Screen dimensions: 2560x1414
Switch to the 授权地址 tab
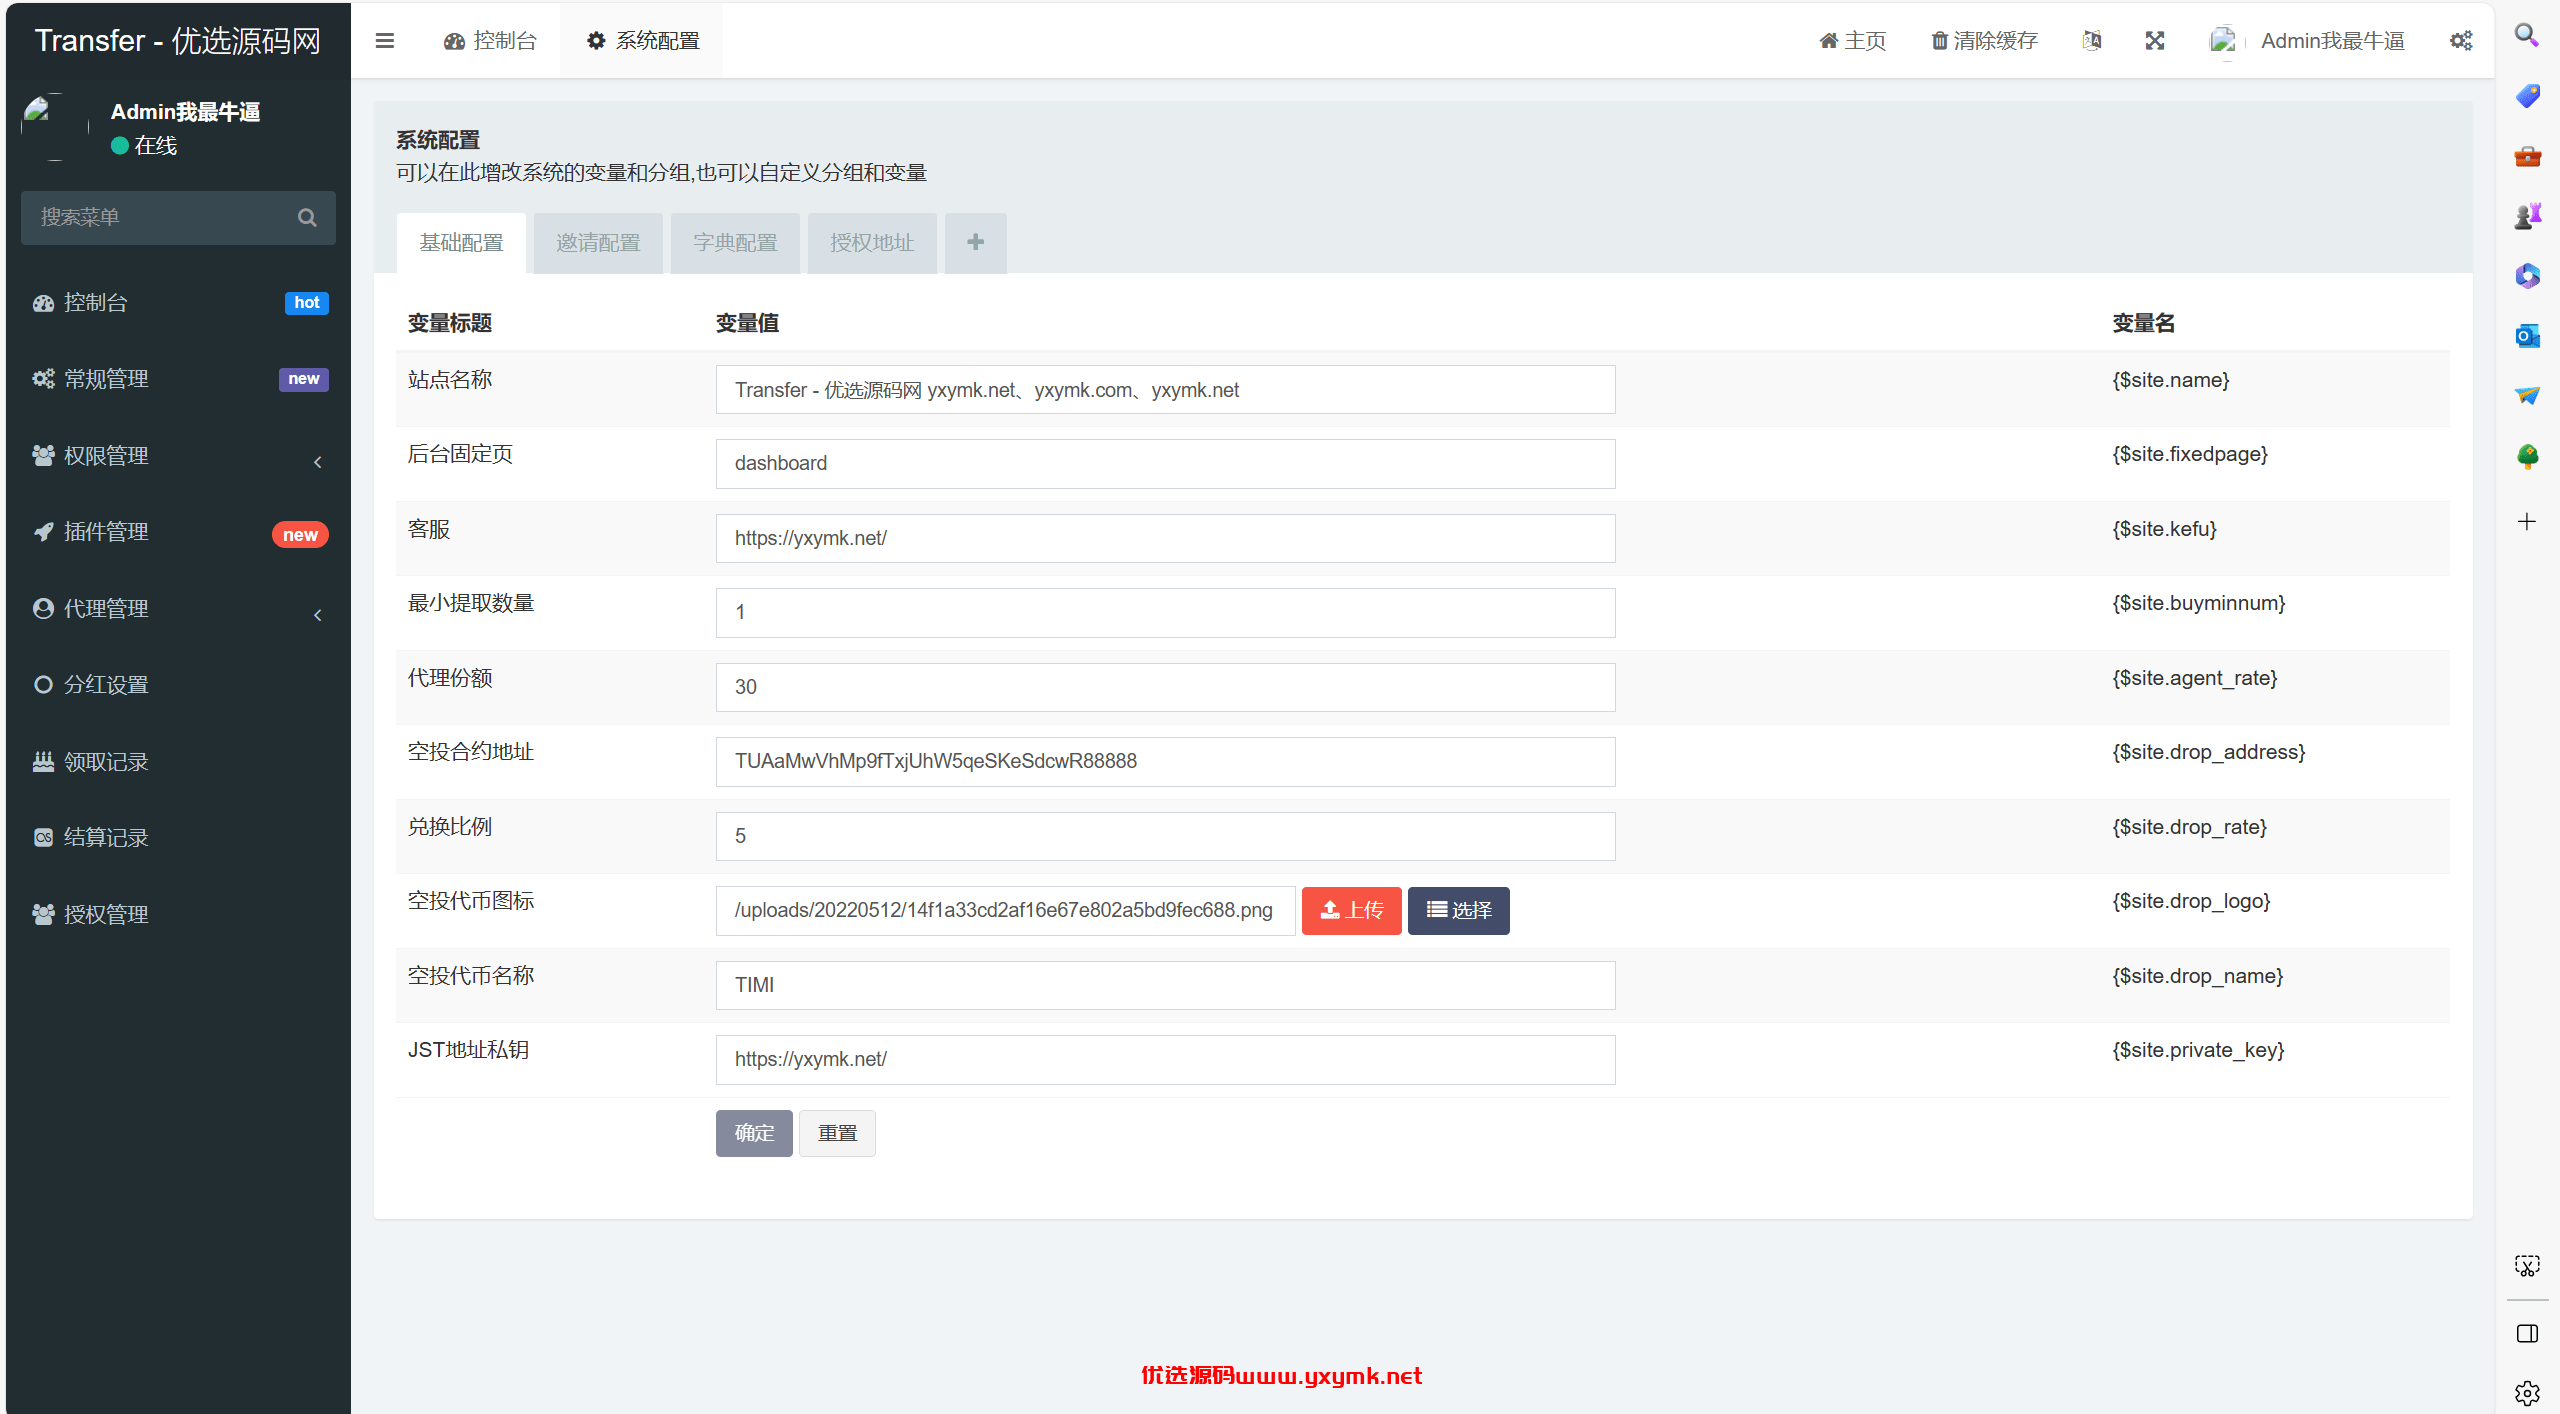[872, 243]
